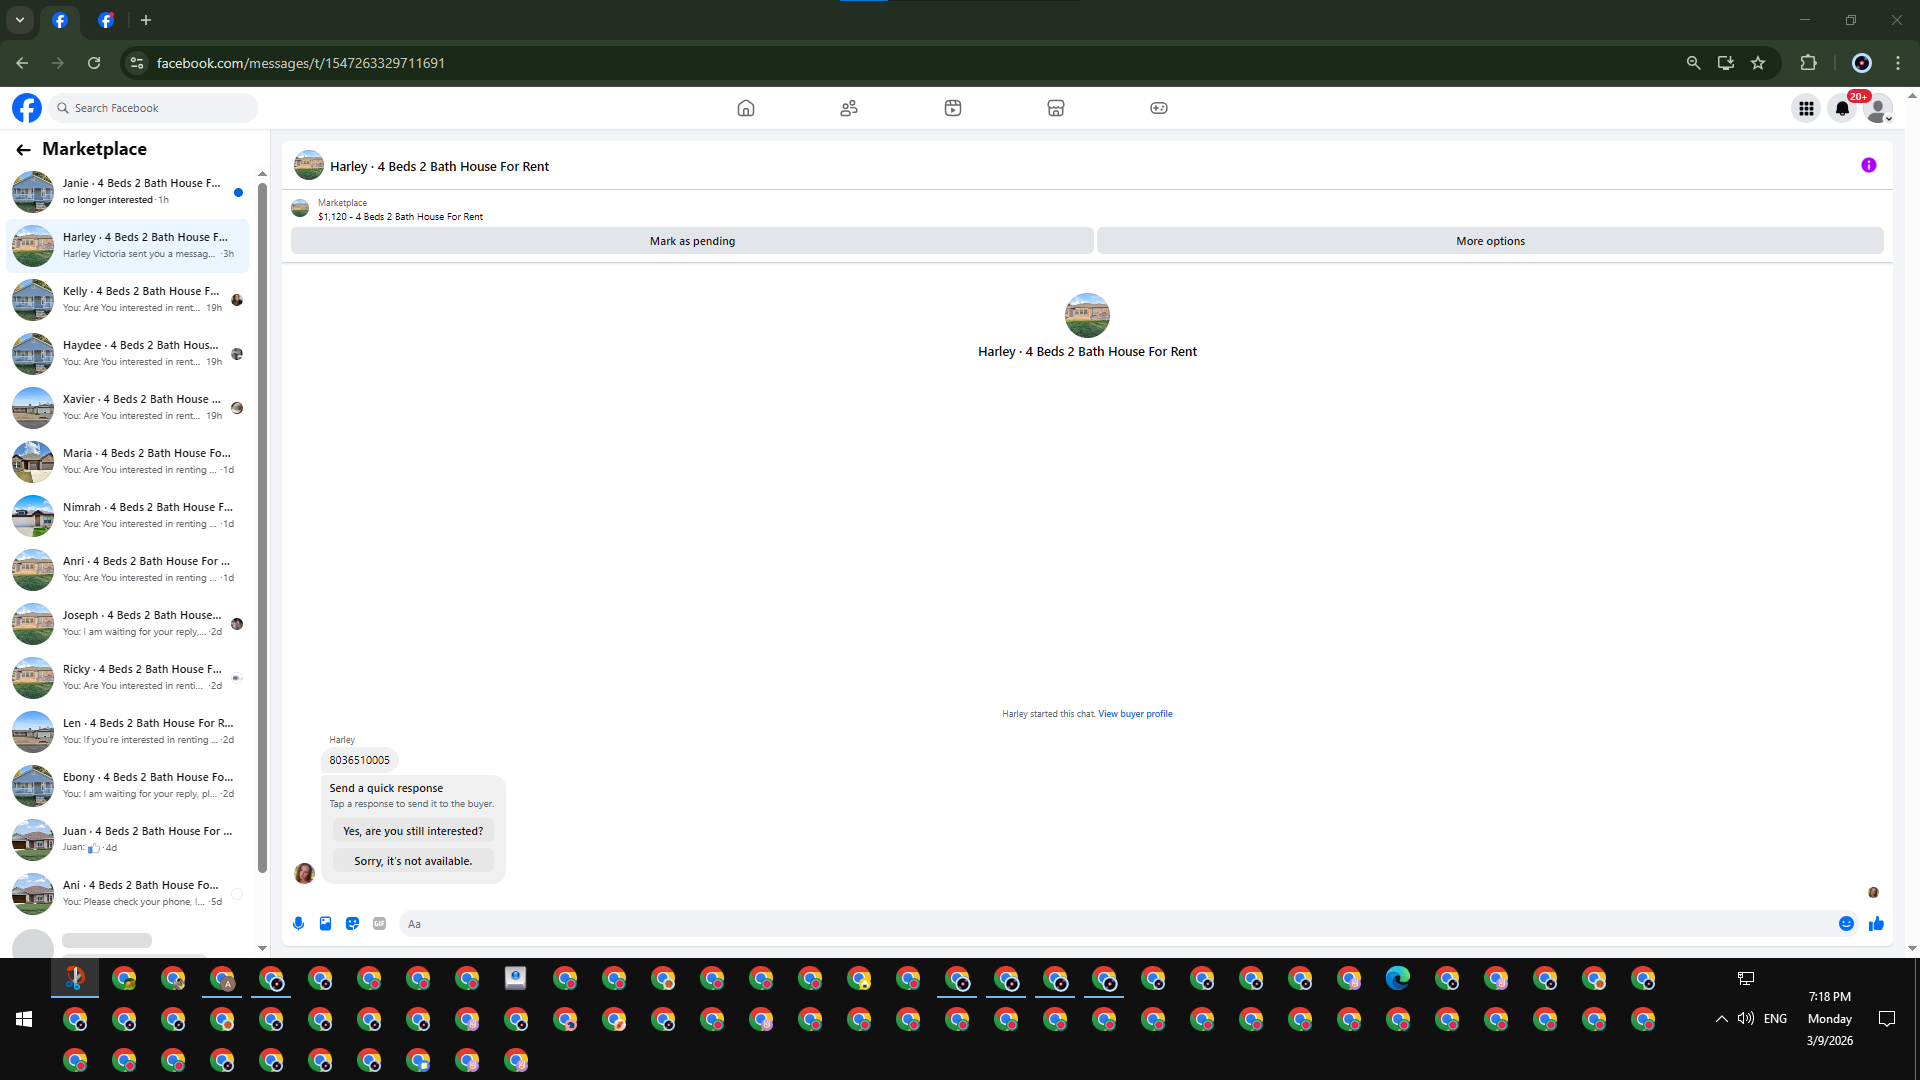Open the notifications bell

click(x=1842, y=108)
